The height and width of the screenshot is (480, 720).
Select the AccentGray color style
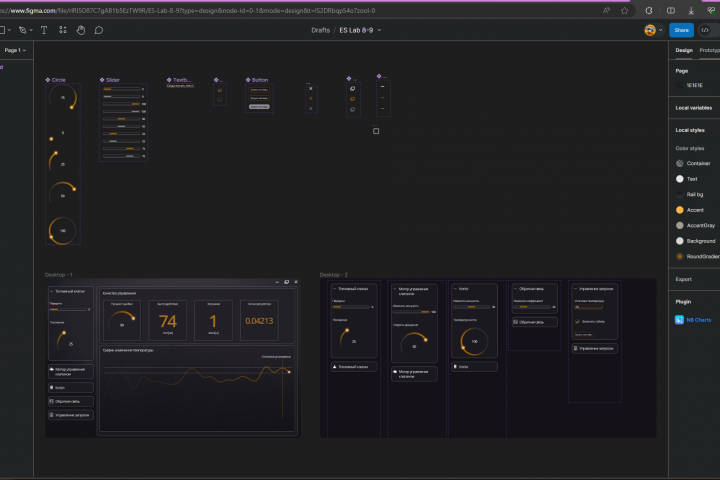point(696,226)
